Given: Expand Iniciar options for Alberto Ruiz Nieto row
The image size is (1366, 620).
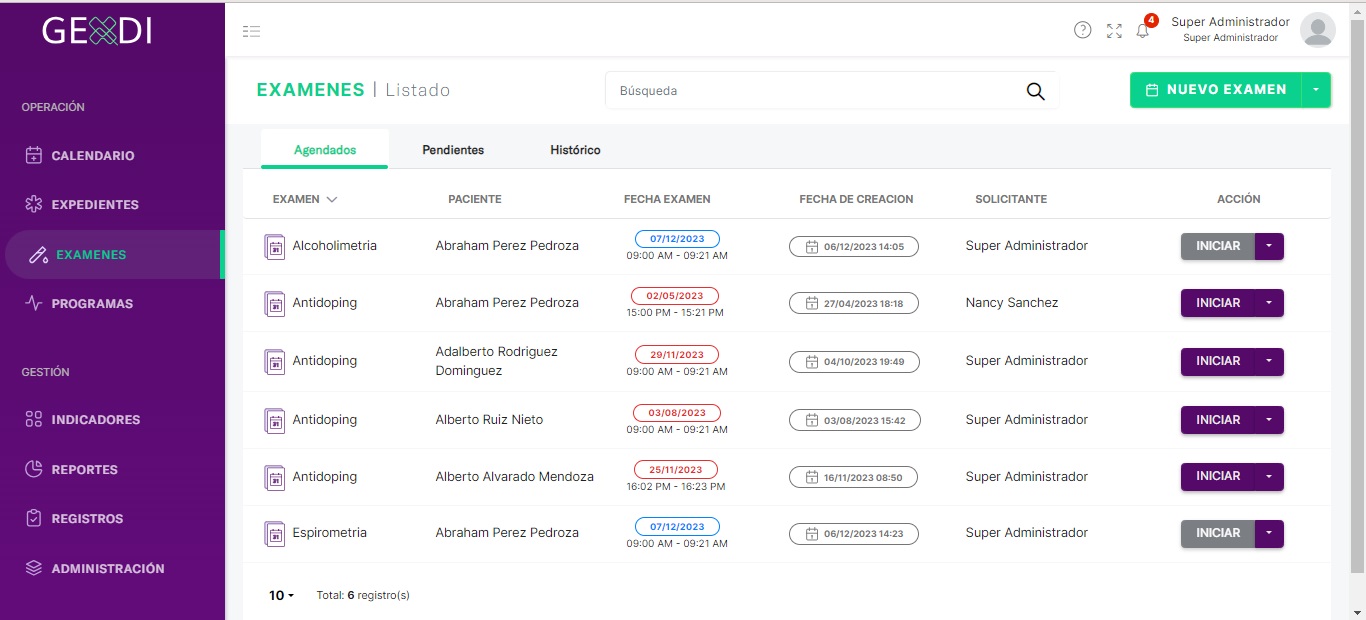Looking at the screenshot, I should coord(1269,420).
